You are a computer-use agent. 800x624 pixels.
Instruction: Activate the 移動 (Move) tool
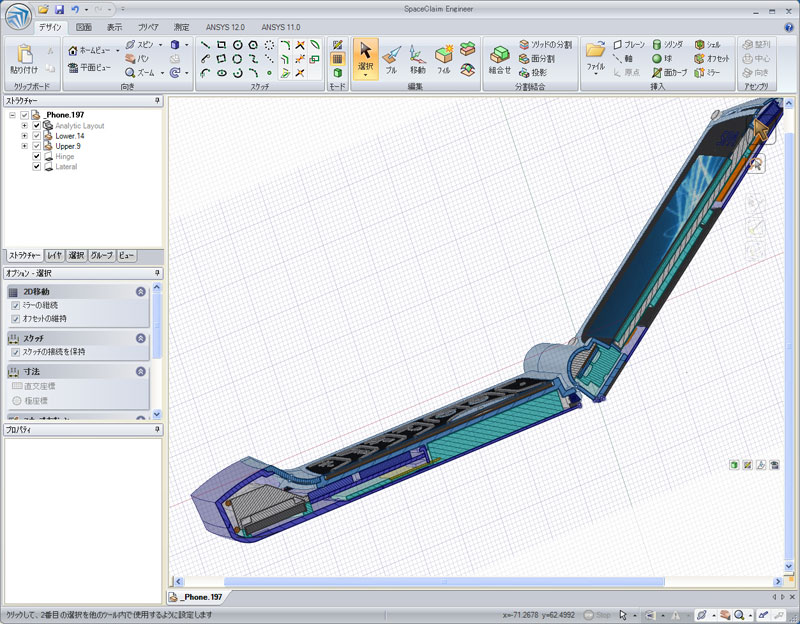tap(417, 58)
